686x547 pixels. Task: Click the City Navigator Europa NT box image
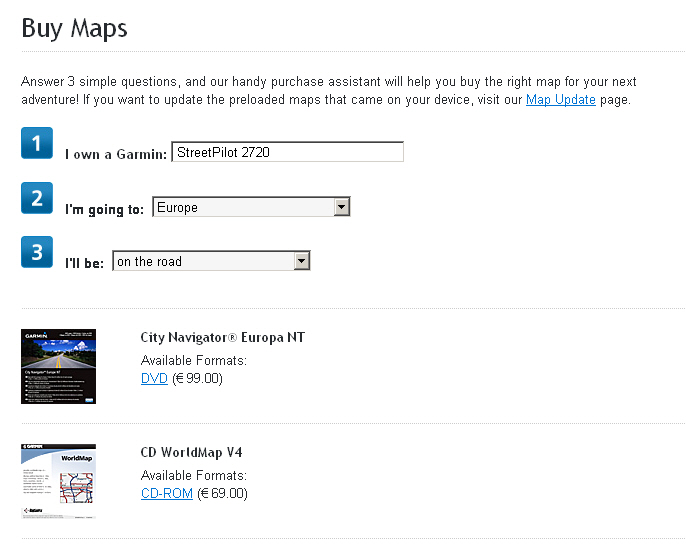[58, 366]
